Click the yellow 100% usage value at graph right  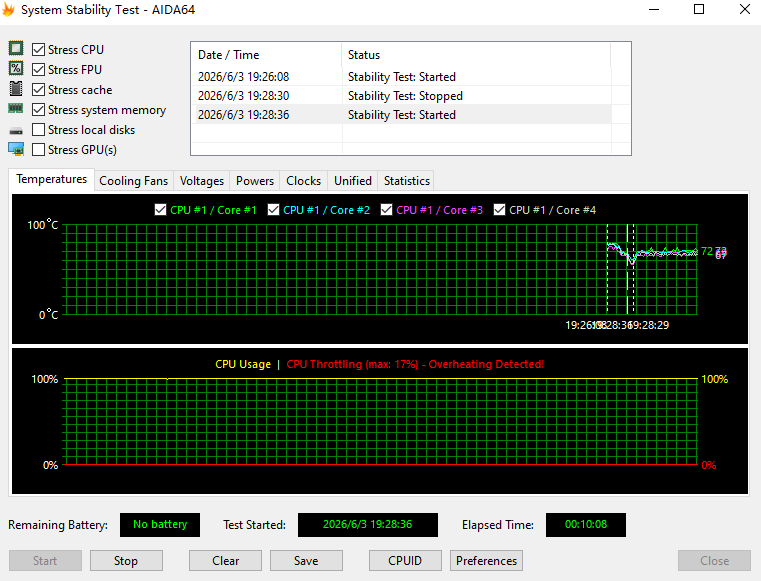[714, 379]
